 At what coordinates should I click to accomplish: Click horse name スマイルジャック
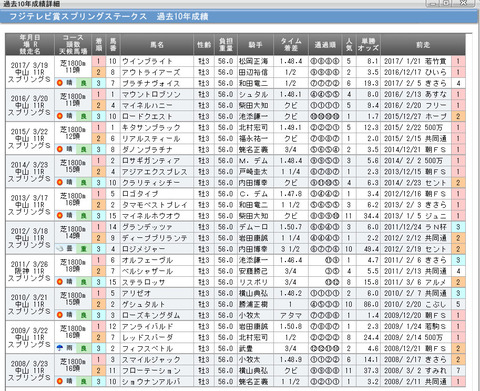[151, 360]
